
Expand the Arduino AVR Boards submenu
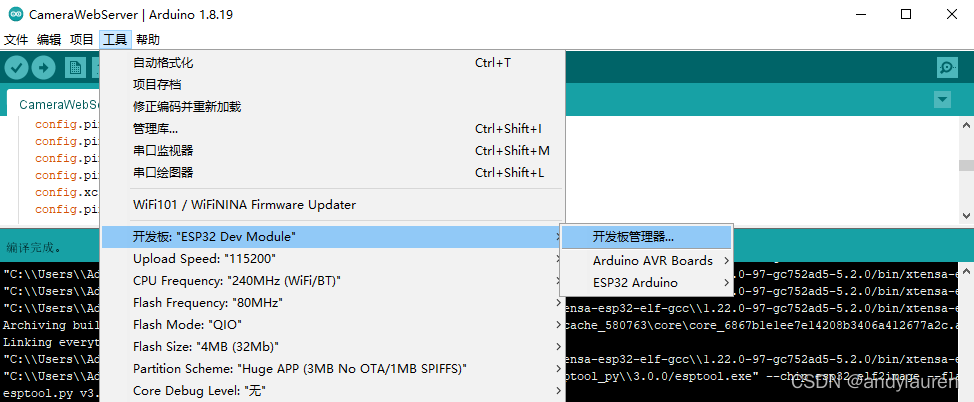pyautogui.click(x=653, y=261)
